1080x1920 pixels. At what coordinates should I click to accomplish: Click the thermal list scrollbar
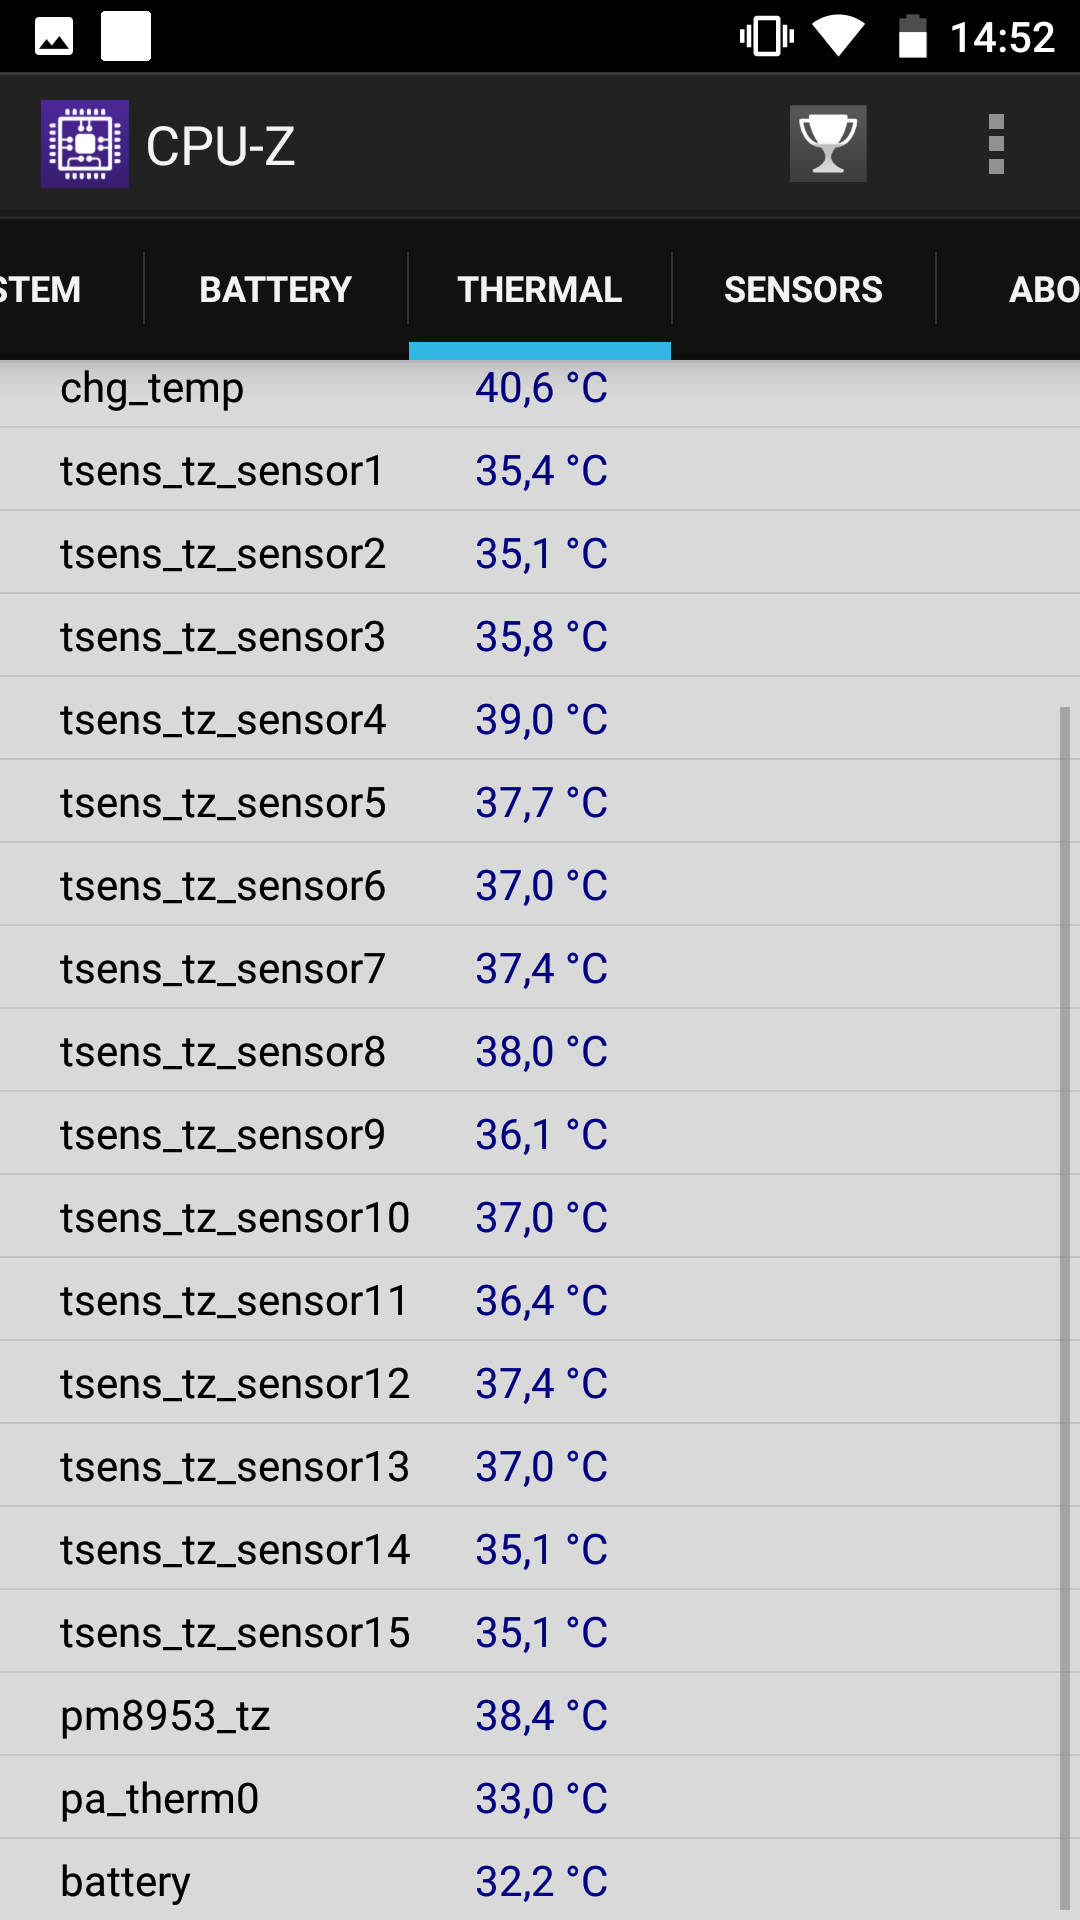1065,1309
